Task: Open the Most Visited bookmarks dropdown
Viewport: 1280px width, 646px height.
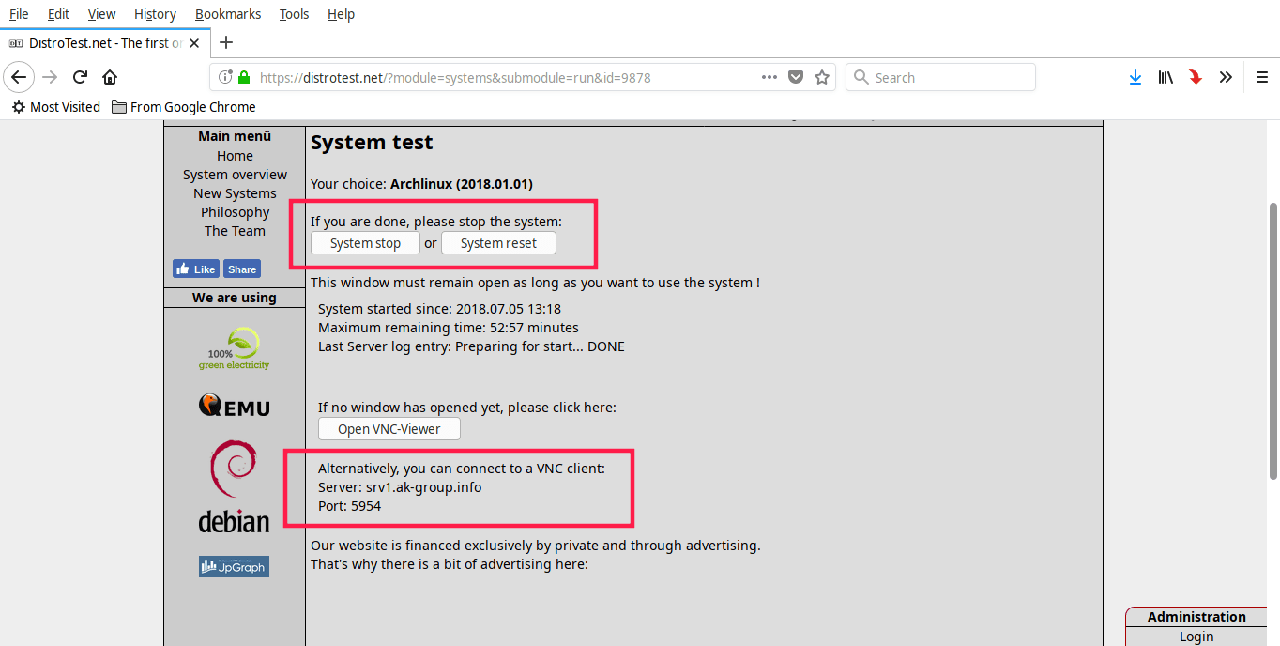Action: click(56, 107)
